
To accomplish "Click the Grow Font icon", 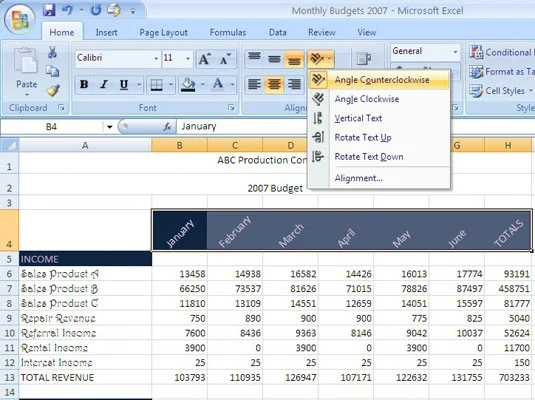I will coord(205,59).
